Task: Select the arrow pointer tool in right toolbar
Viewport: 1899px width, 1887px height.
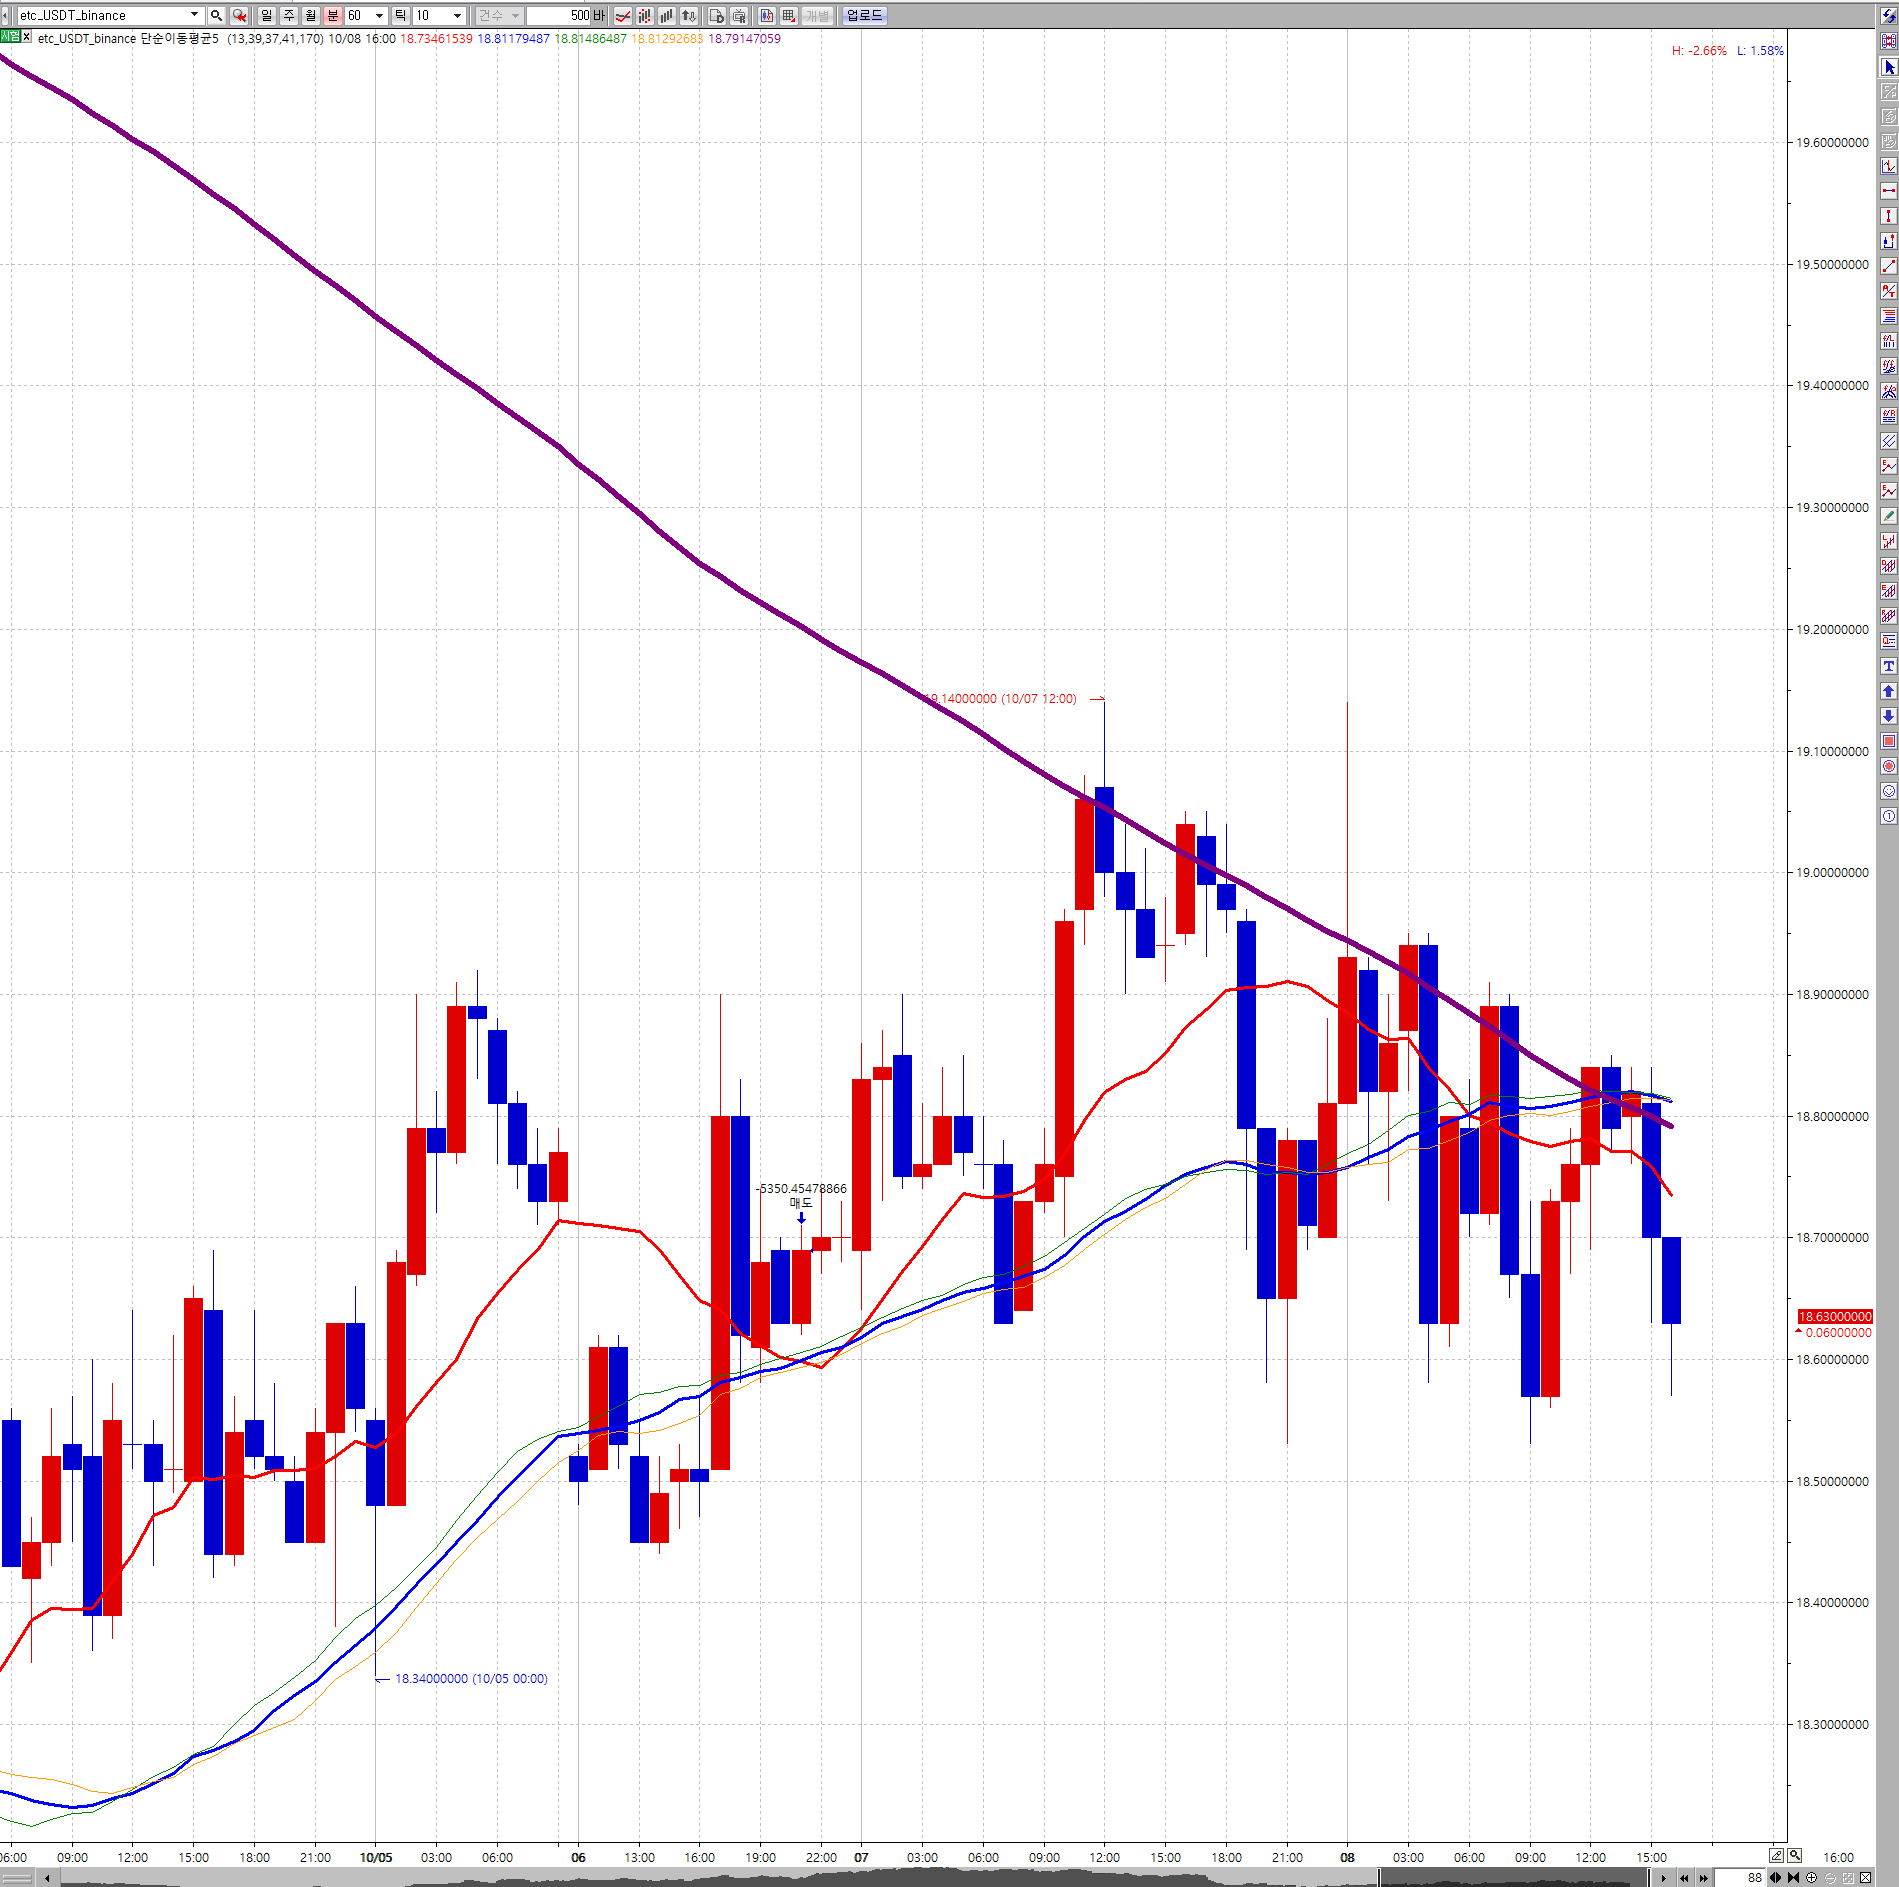Action: (x=1888, y=67)
